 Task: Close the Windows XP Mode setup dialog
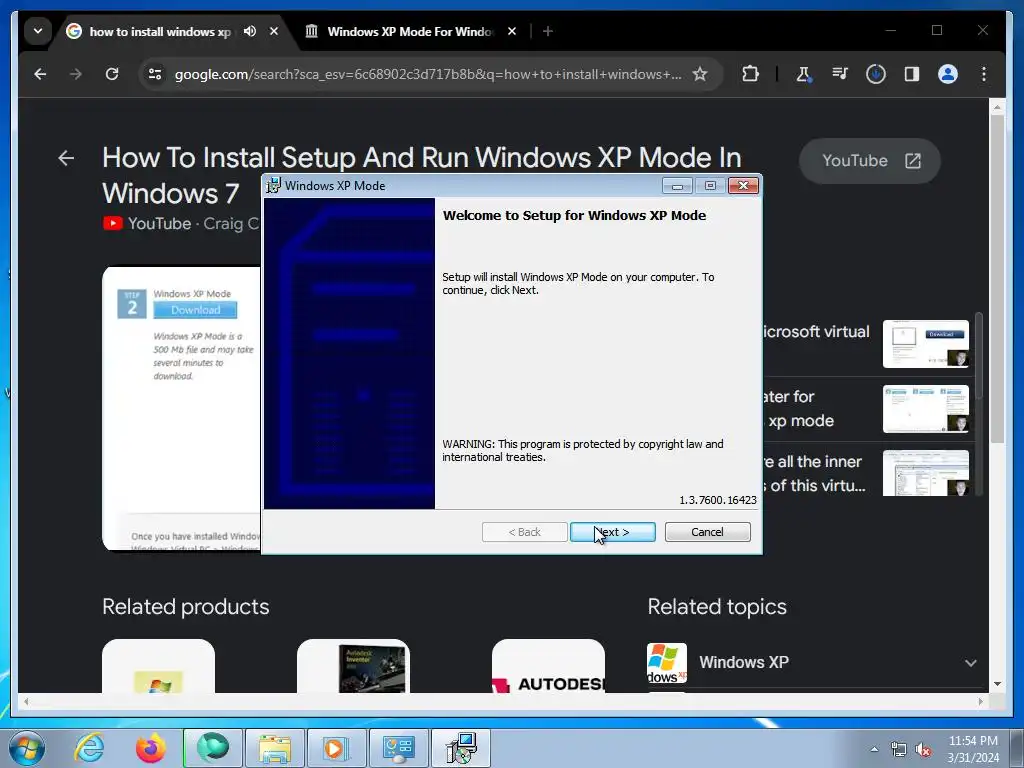click(x=743, y=186)
